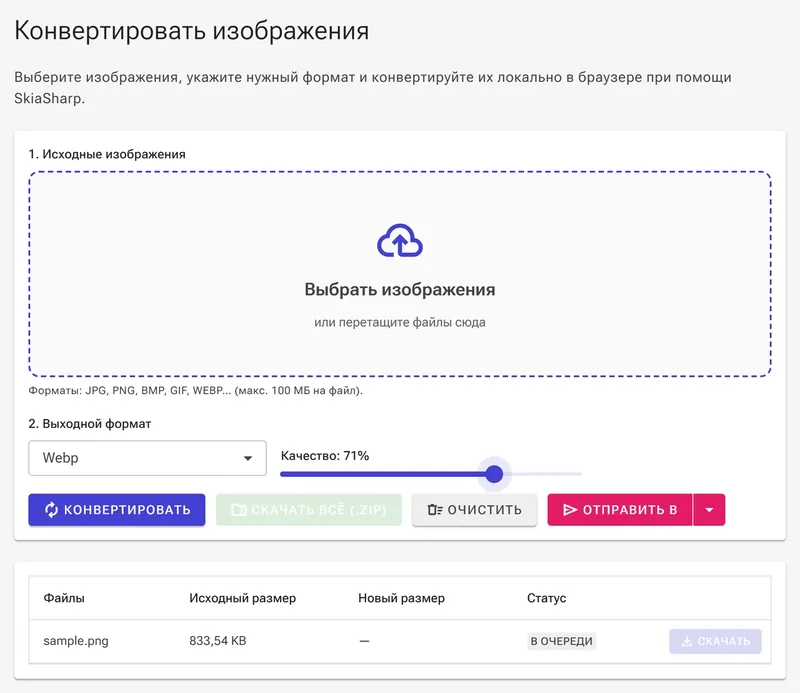
Task: Click the Отправить в button
Action: point(620,510)
